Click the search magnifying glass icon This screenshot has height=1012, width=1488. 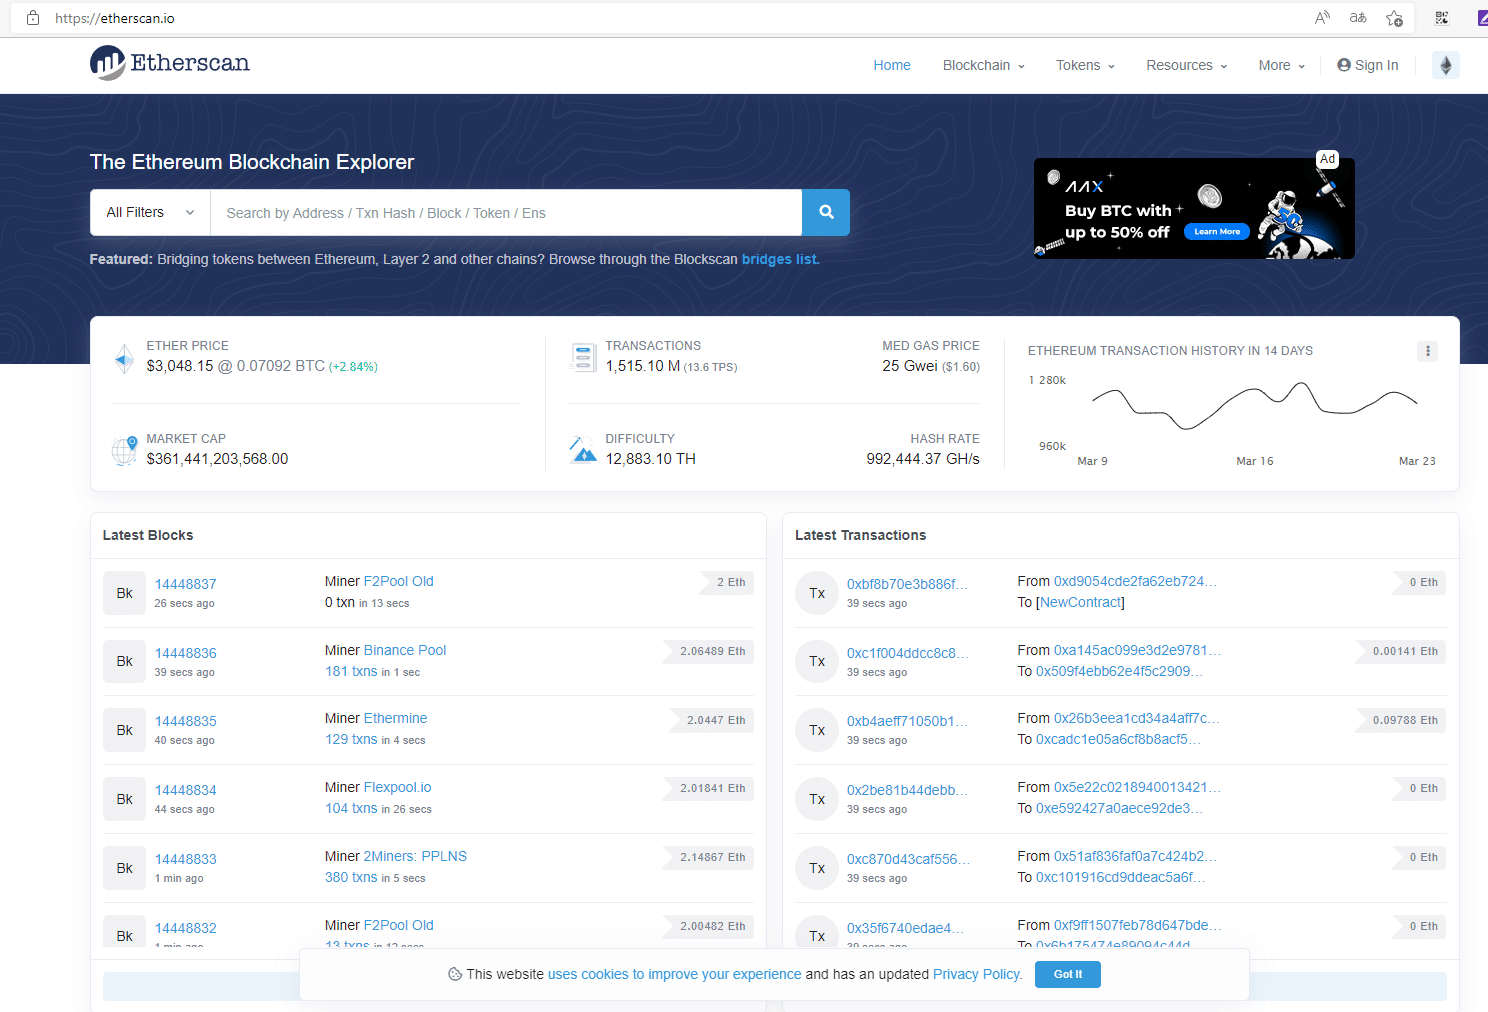pyautogui.click(x=825, y=212)
